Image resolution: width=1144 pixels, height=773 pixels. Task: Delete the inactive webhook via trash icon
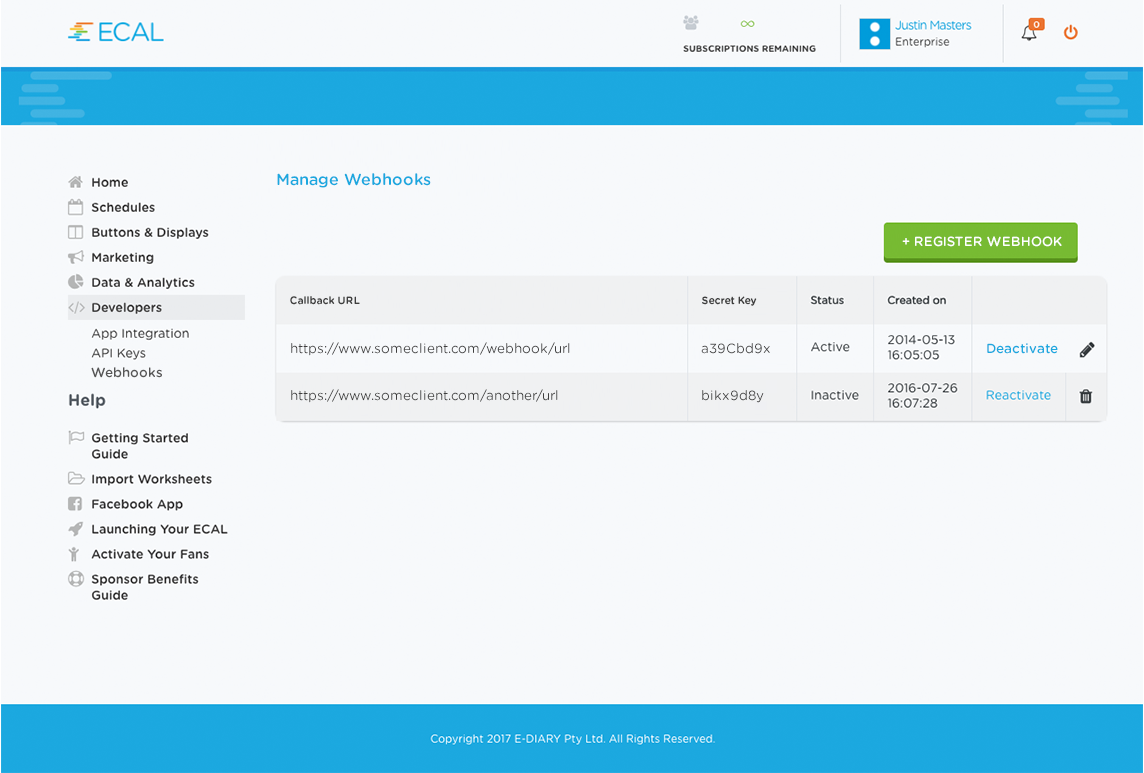(1086, 396)
